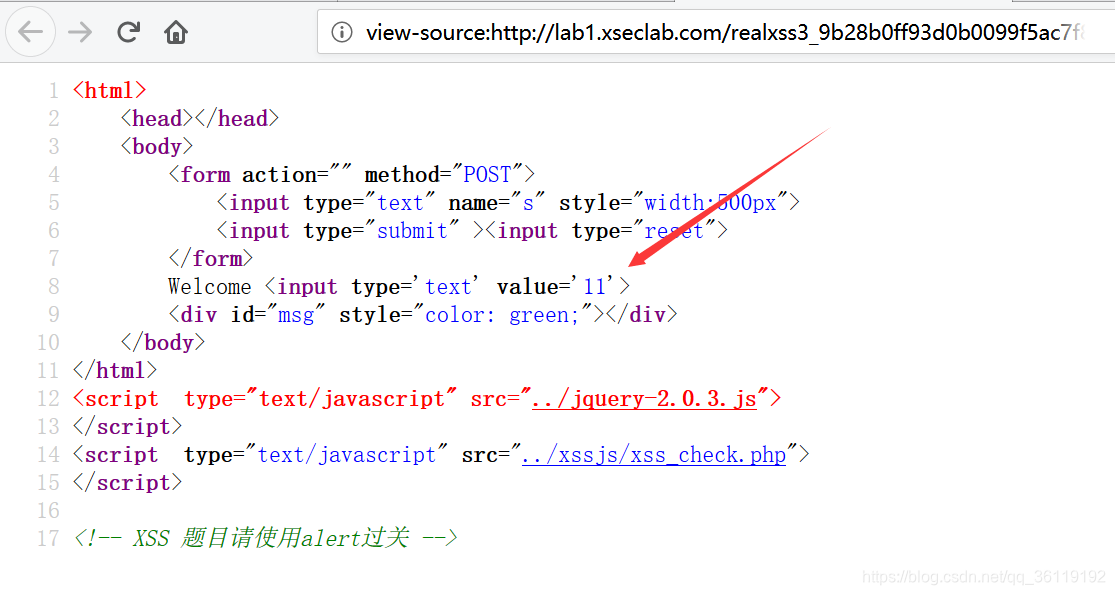Click the "msg" id value on line 9

(x=296, y=314)
